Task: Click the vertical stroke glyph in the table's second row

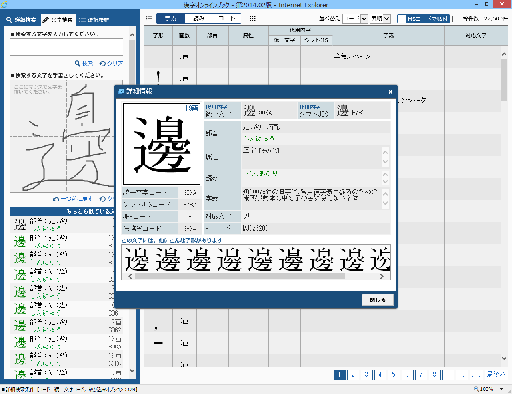Action: (158, 77)
